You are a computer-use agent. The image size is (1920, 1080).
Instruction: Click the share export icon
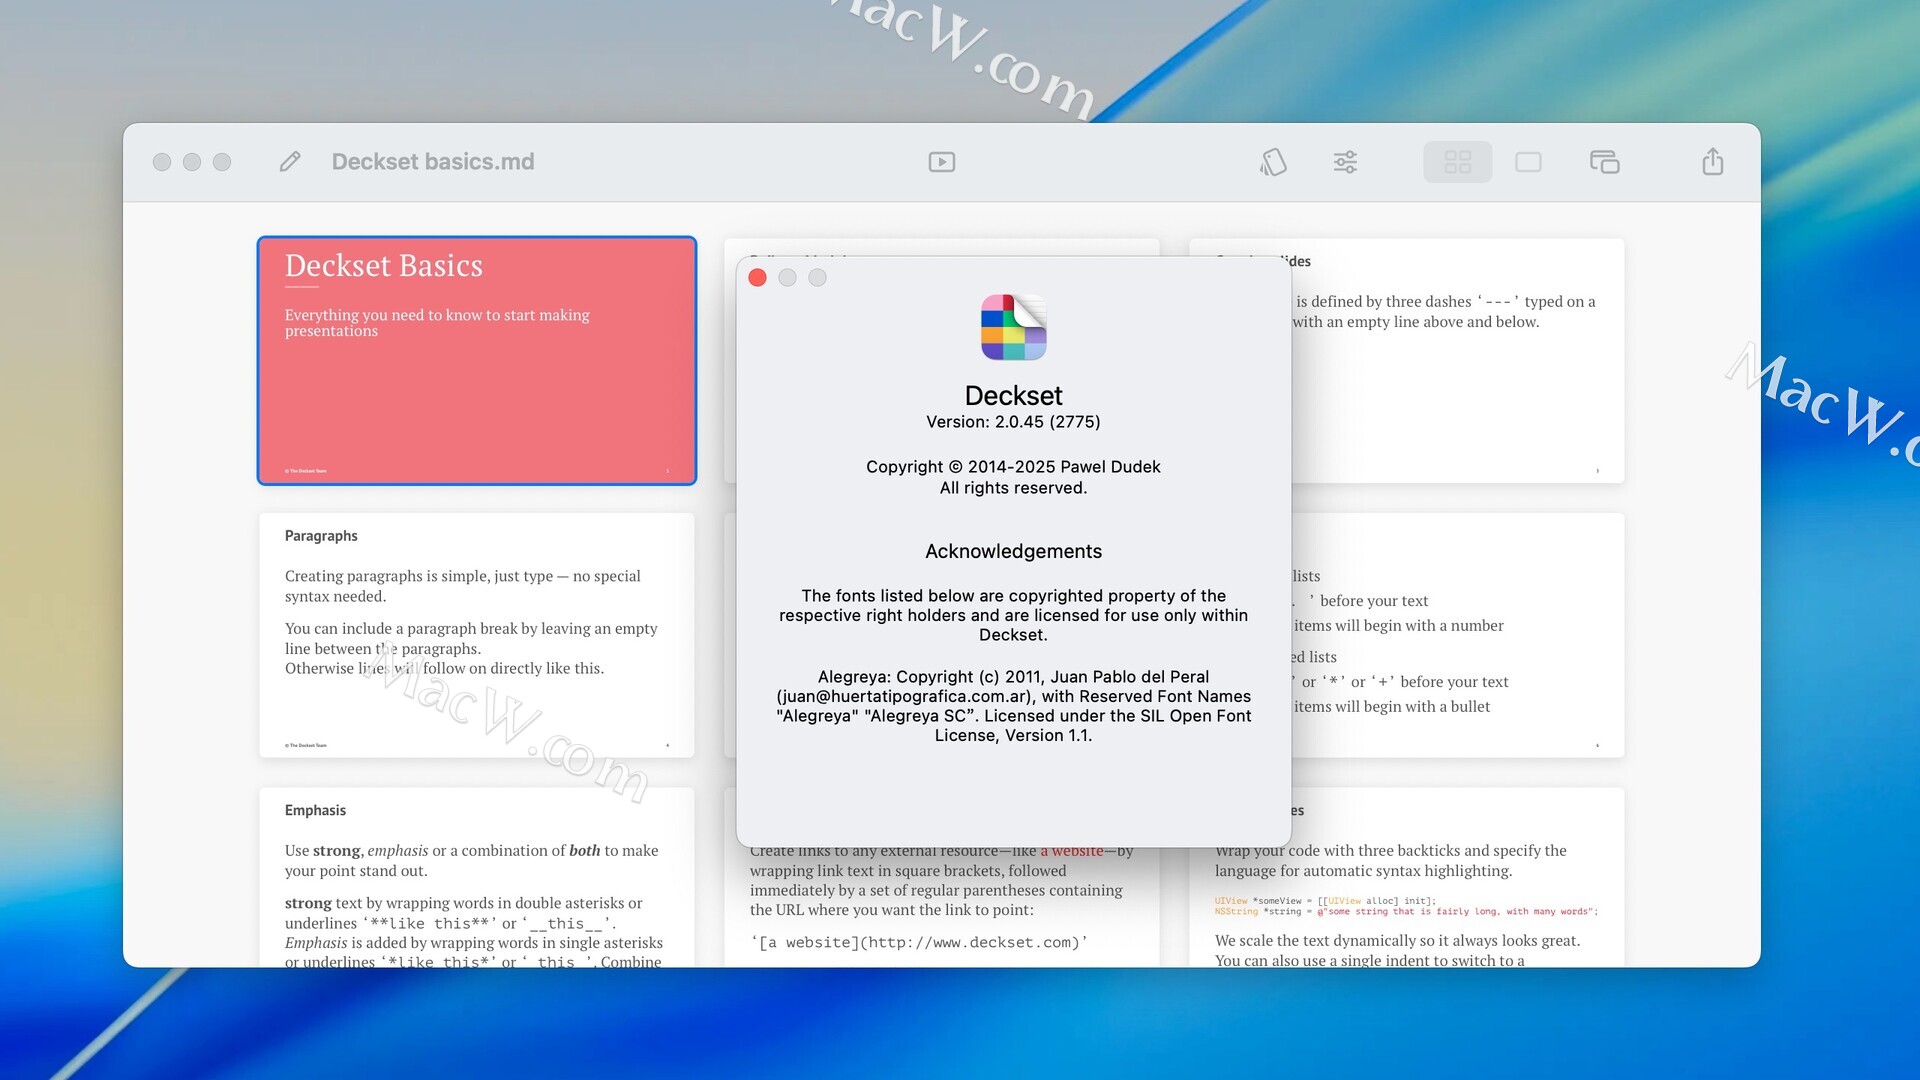pyautogui.click(x=1712, y=162)
